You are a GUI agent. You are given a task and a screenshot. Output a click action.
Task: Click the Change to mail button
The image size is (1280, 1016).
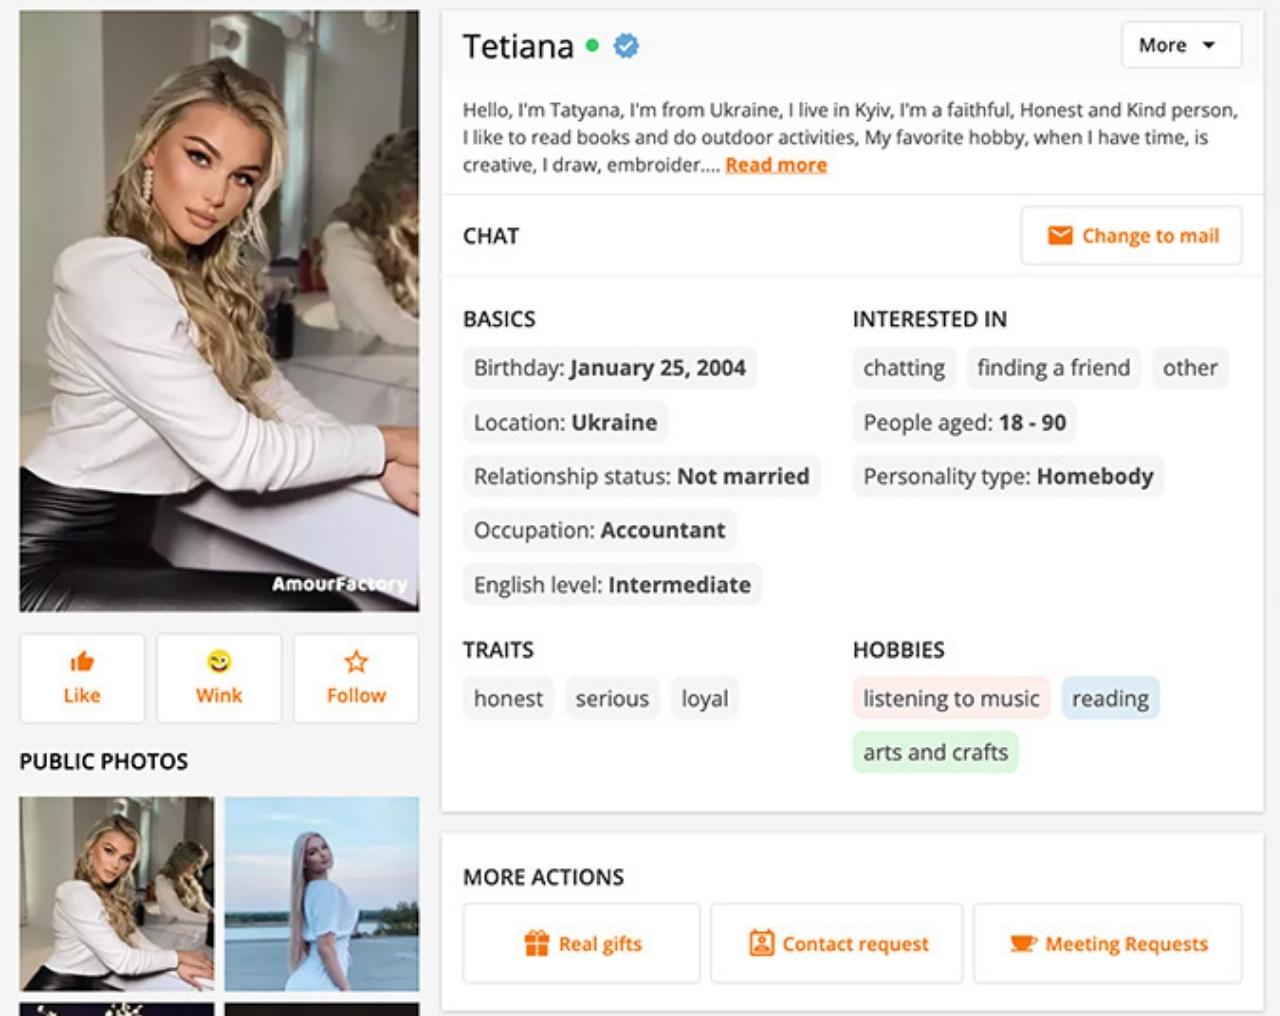pyautogui.click(x=1131, y=235)
